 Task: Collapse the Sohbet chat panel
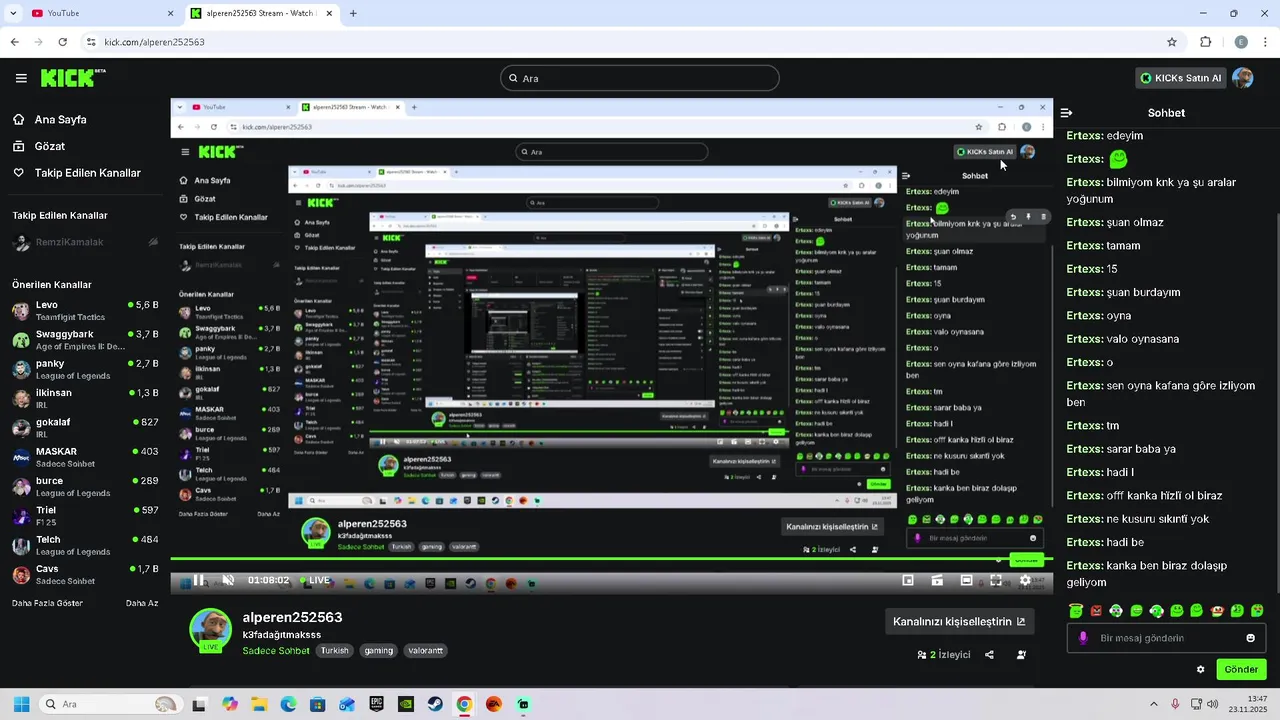1066,113
